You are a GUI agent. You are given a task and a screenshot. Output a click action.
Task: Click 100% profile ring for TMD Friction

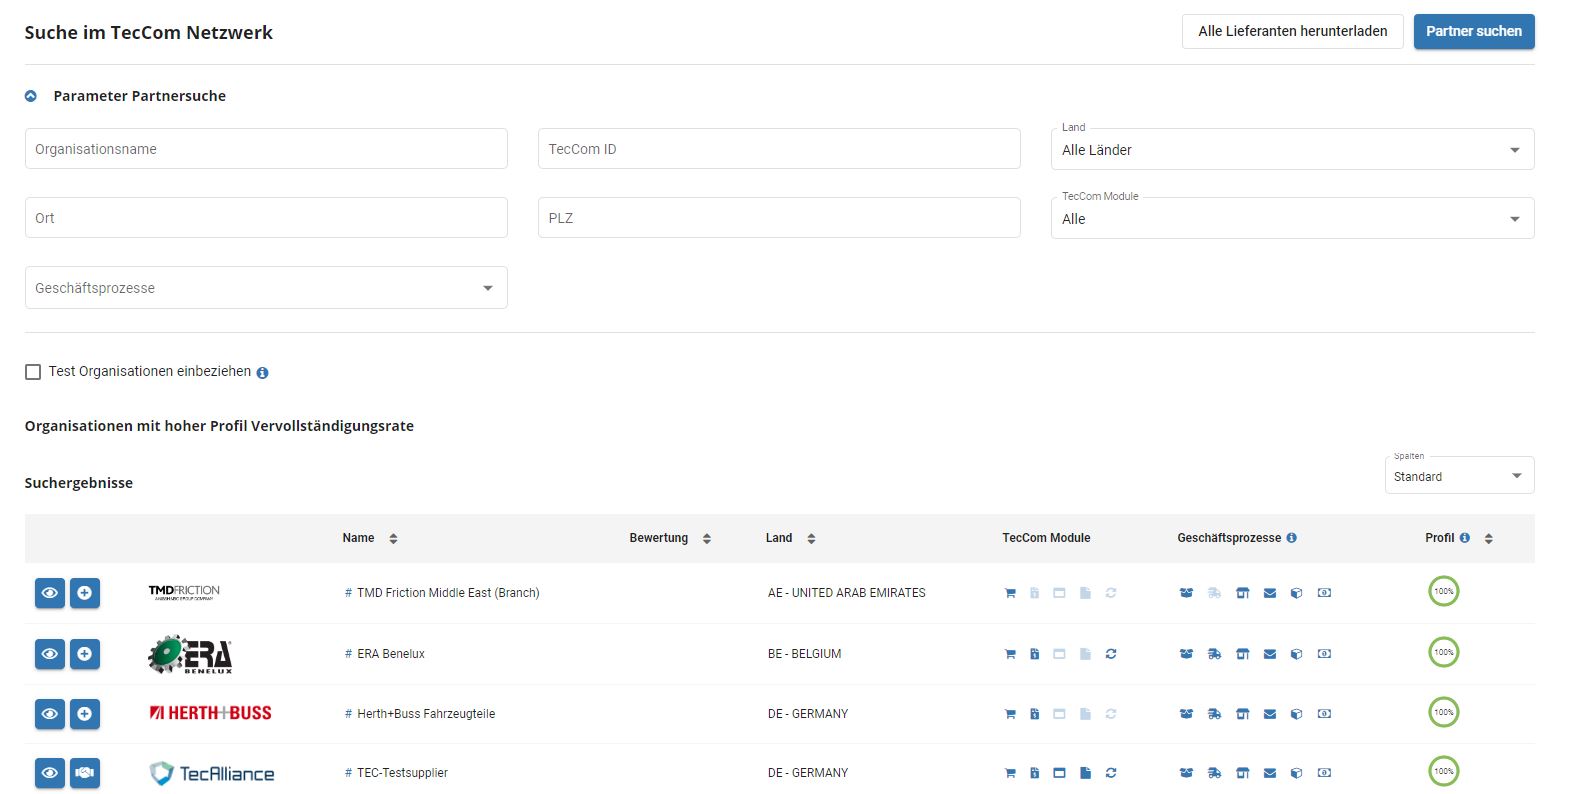click(x=1443, y=591)
